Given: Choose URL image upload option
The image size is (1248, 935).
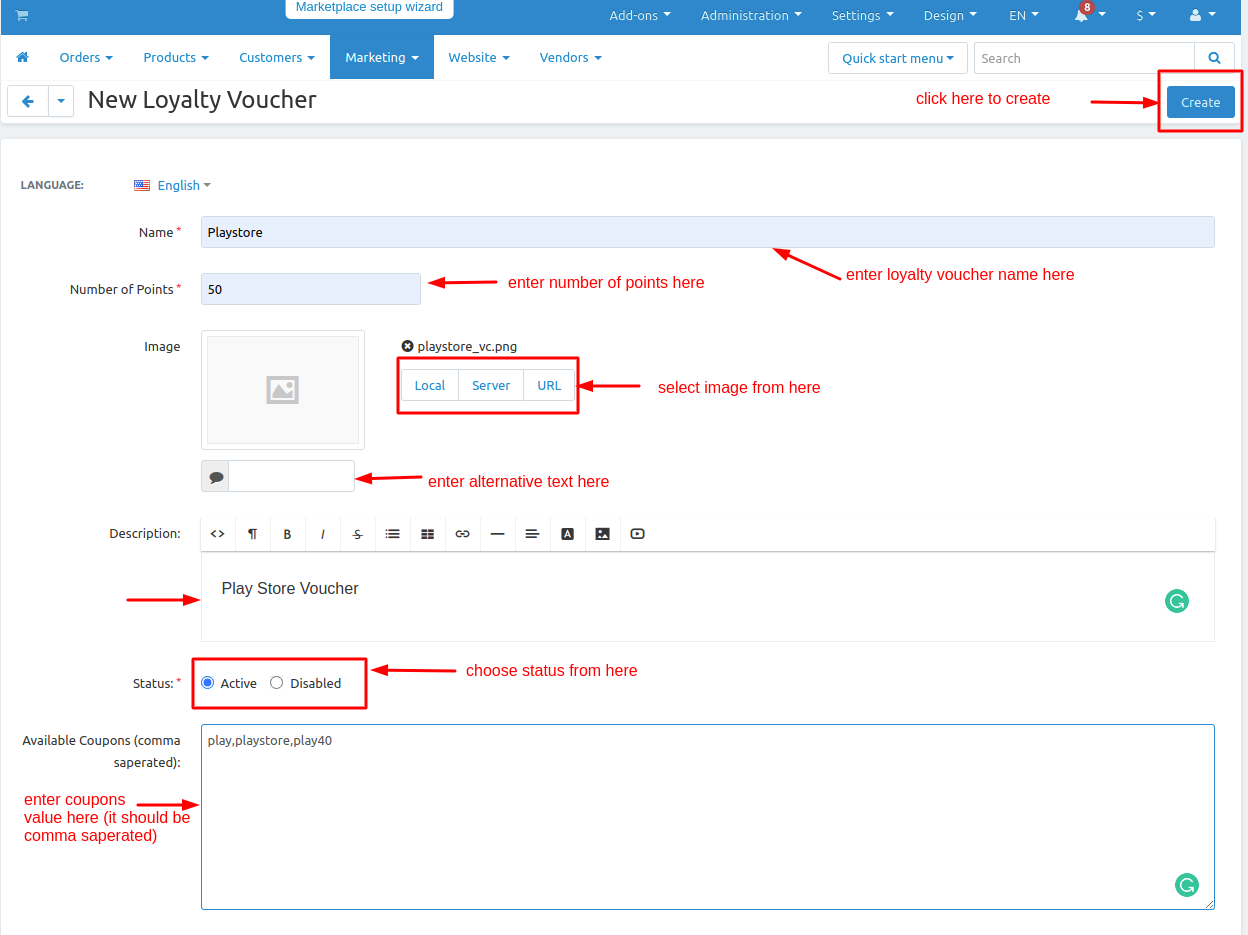Looking at the screenshot, I should (549, 385).
